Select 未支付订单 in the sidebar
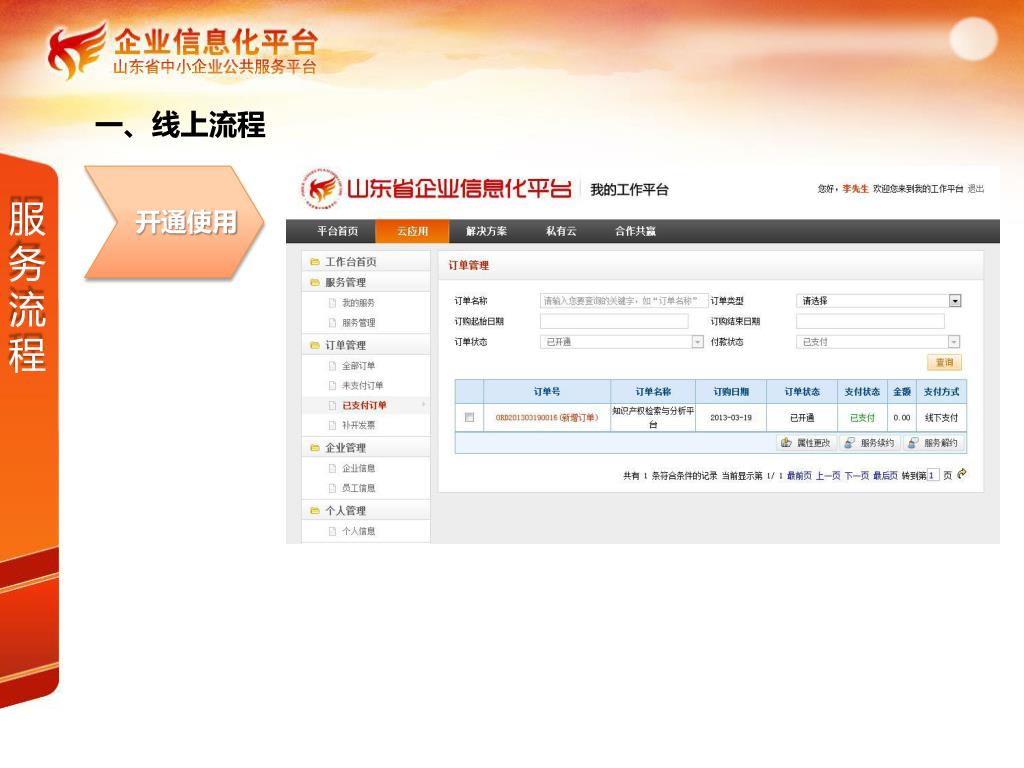The width and height of the screenshot is (1024, 768). pyautogui.click(x=362, y=386)
